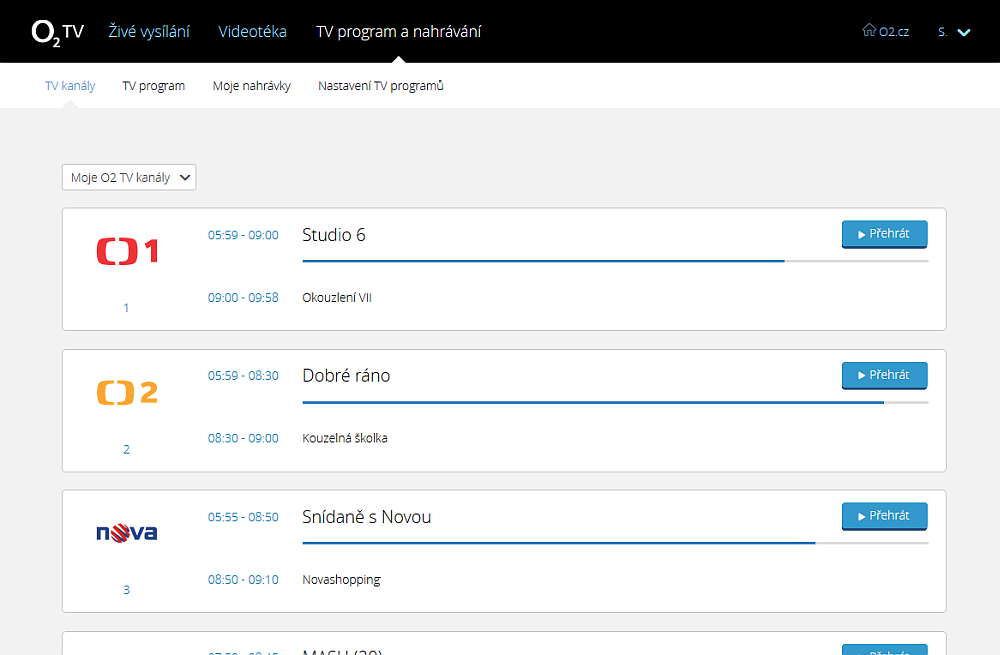The height and width of the screenshot is (655, 1000).
Task: Open the Studio 6 programme title
Action: 334,235
